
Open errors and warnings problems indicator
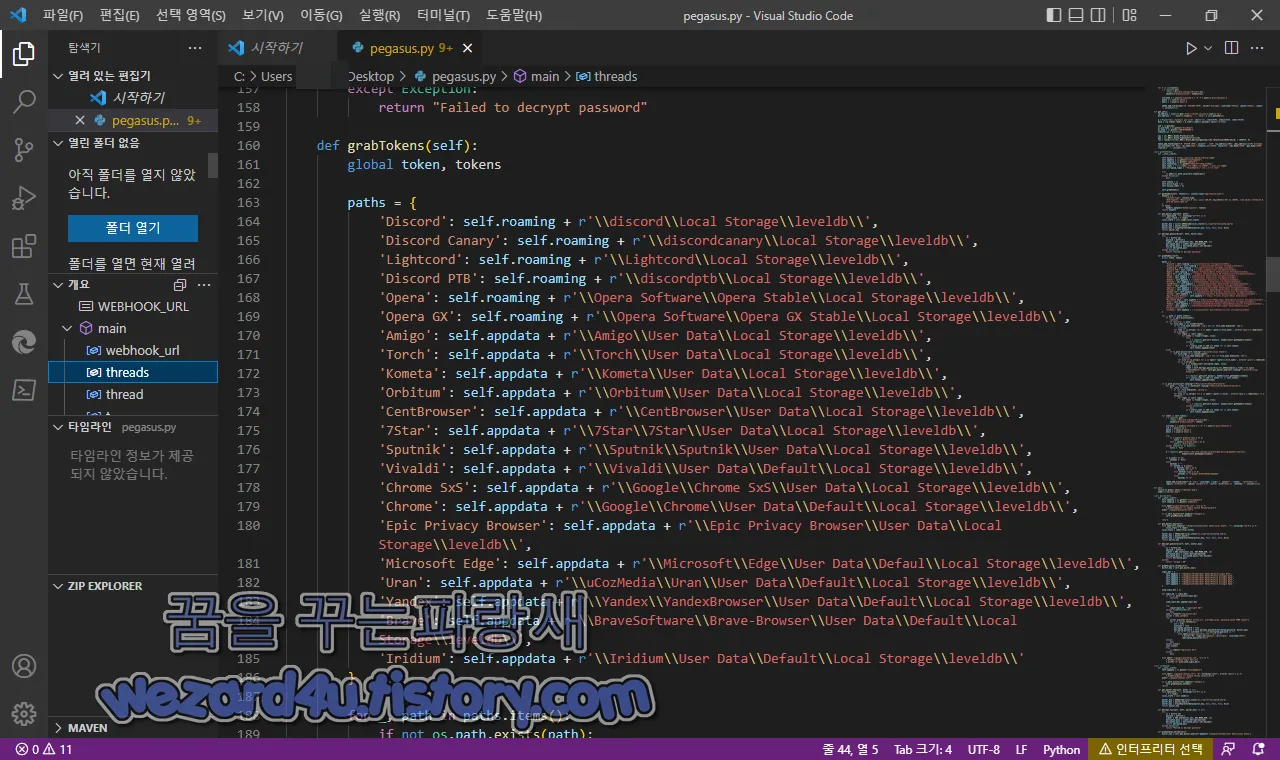[x=44, y=749]
